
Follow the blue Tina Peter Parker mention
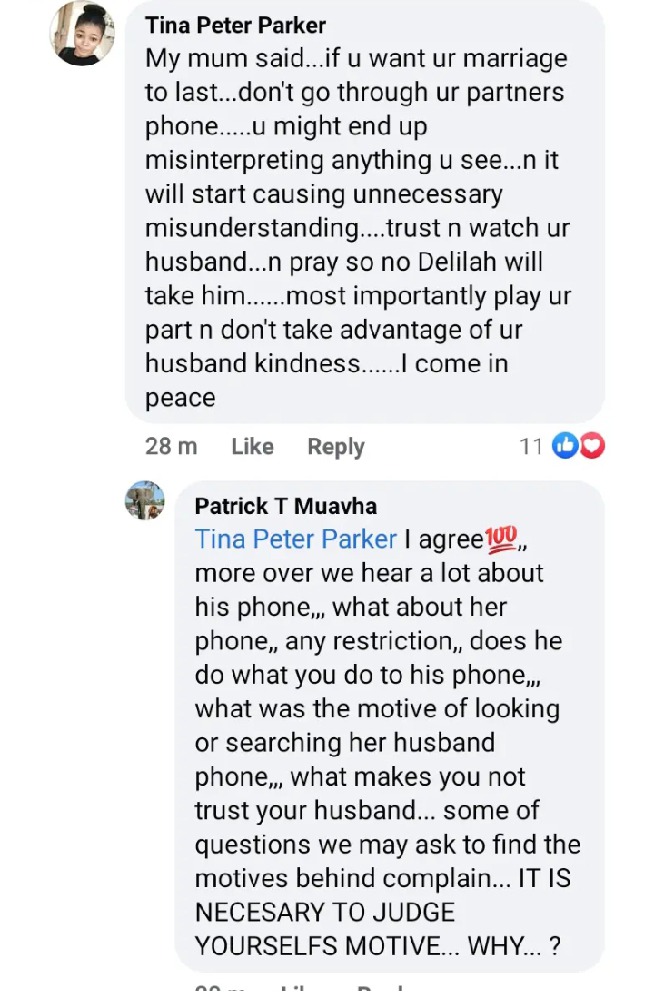(295, 540)
